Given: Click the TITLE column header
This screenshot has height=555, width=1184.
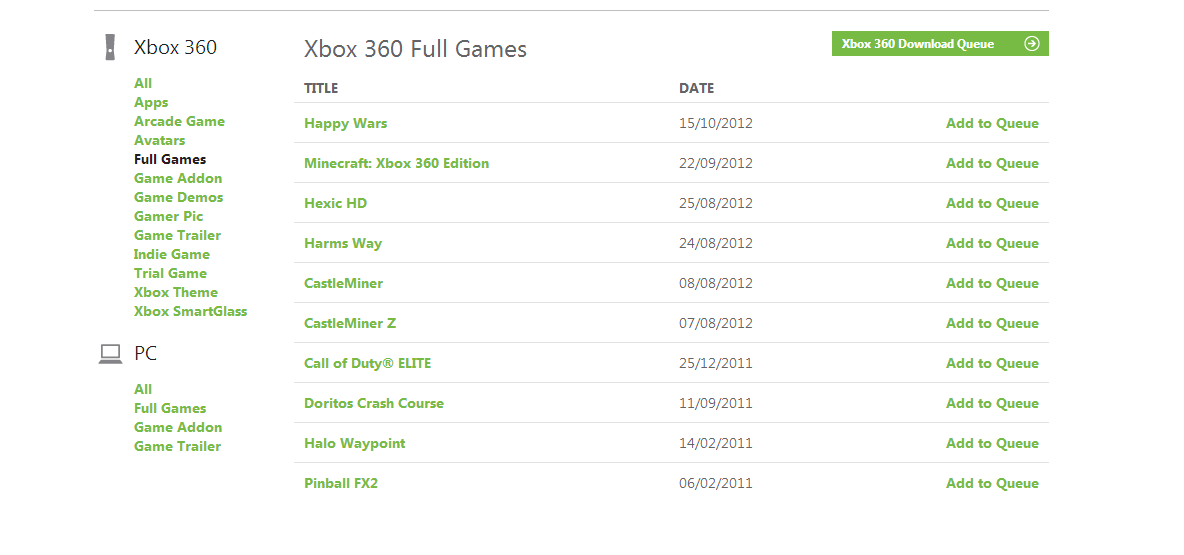Looking at the screenshot, I should click(321, 88).
